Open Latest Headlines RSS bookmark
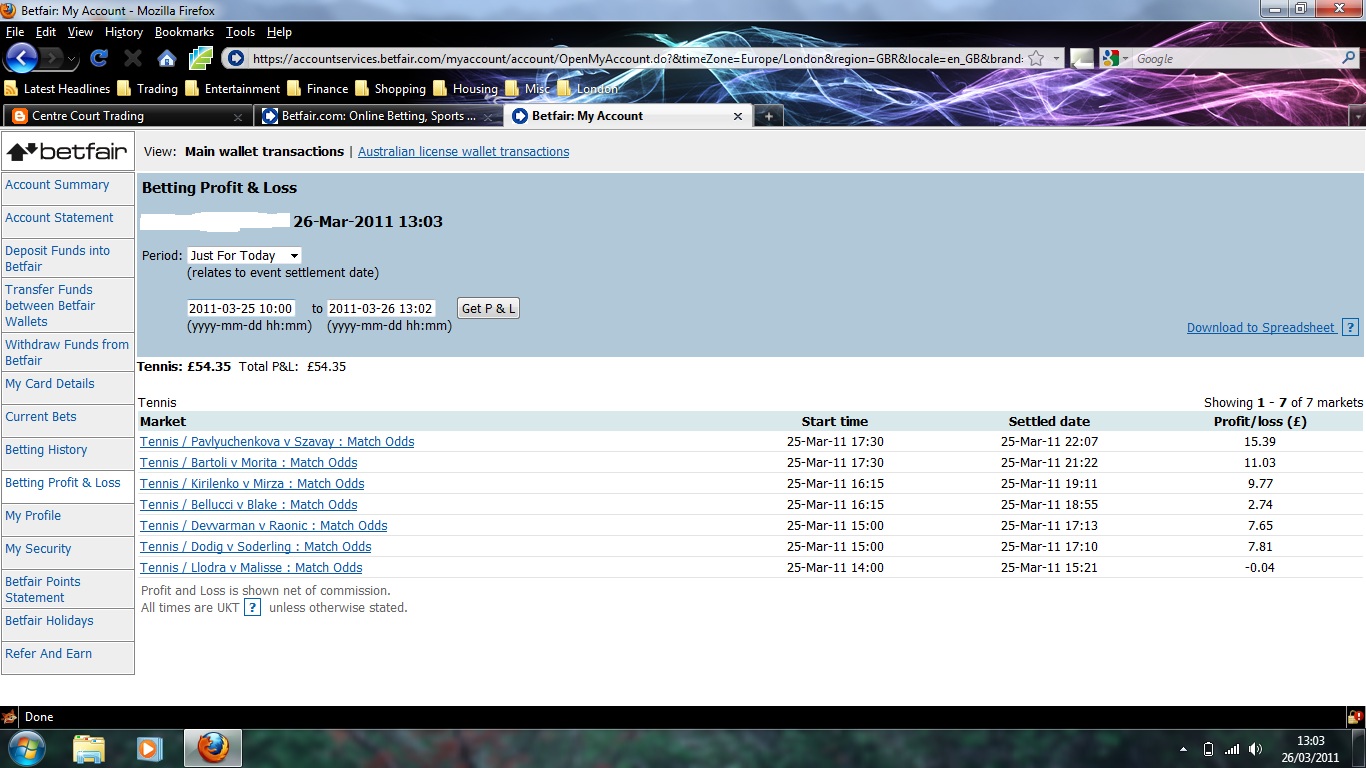 [x=57, y=88]
